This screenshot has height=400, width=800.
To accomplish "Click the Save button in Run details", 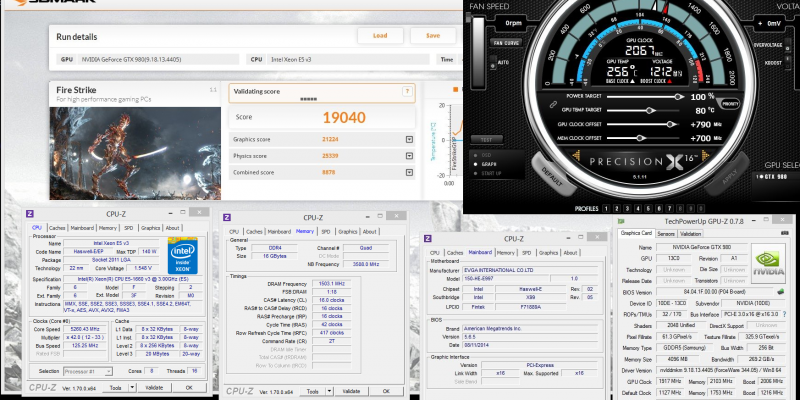I will click(433, 36).
